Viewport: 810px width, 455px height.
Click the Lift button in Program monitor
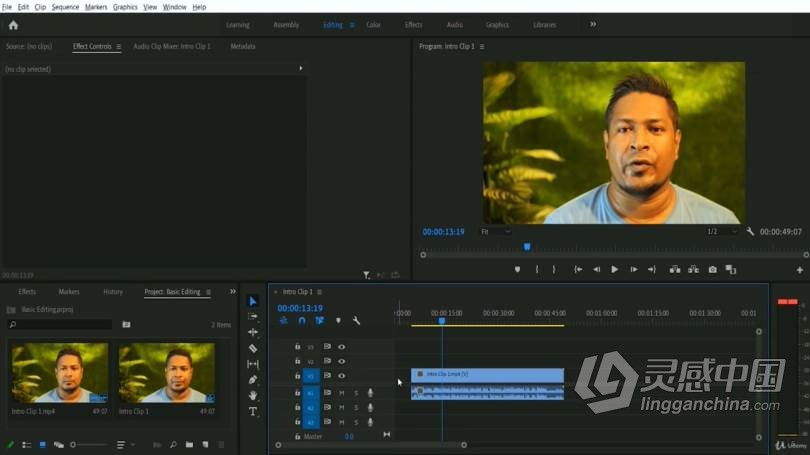675,270
